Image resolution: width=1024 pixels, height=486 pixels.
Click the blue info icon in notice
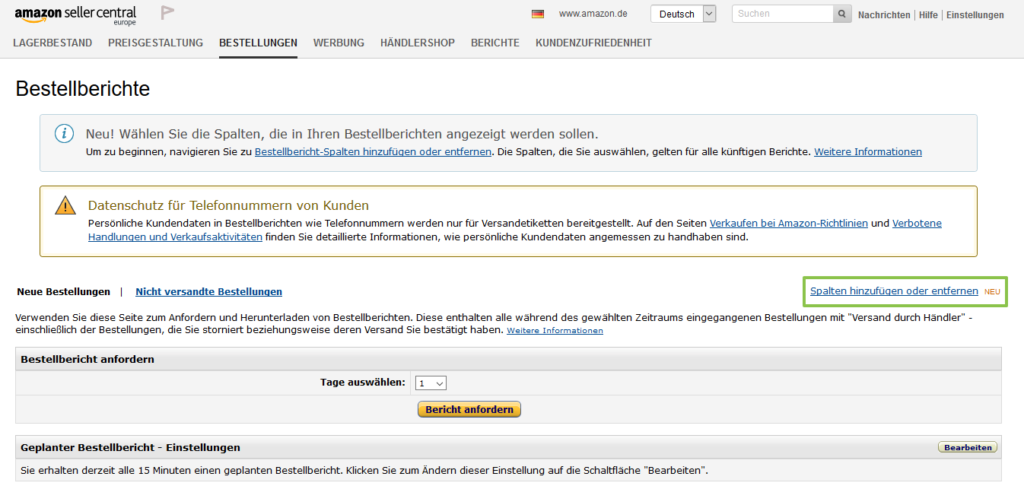click(x=64, y=134)
